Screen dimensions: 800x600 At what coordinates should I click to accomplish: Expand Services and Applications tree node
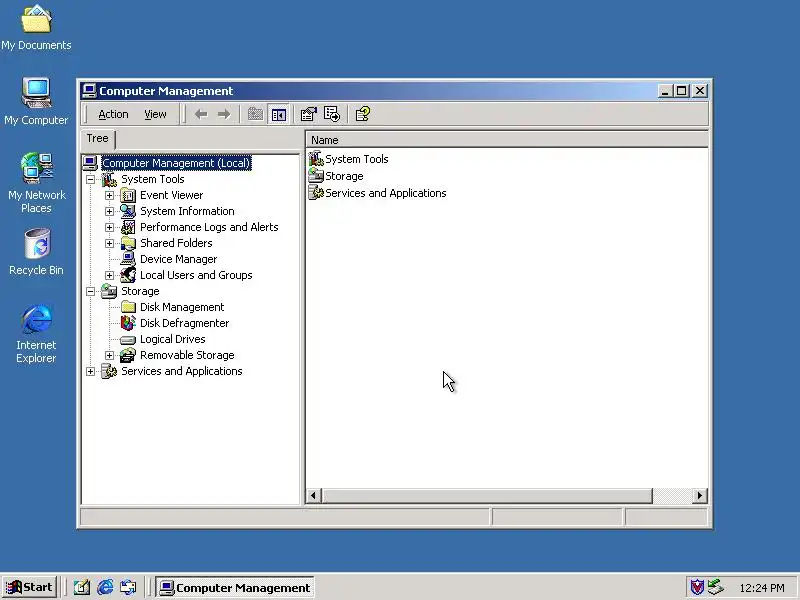90,371
